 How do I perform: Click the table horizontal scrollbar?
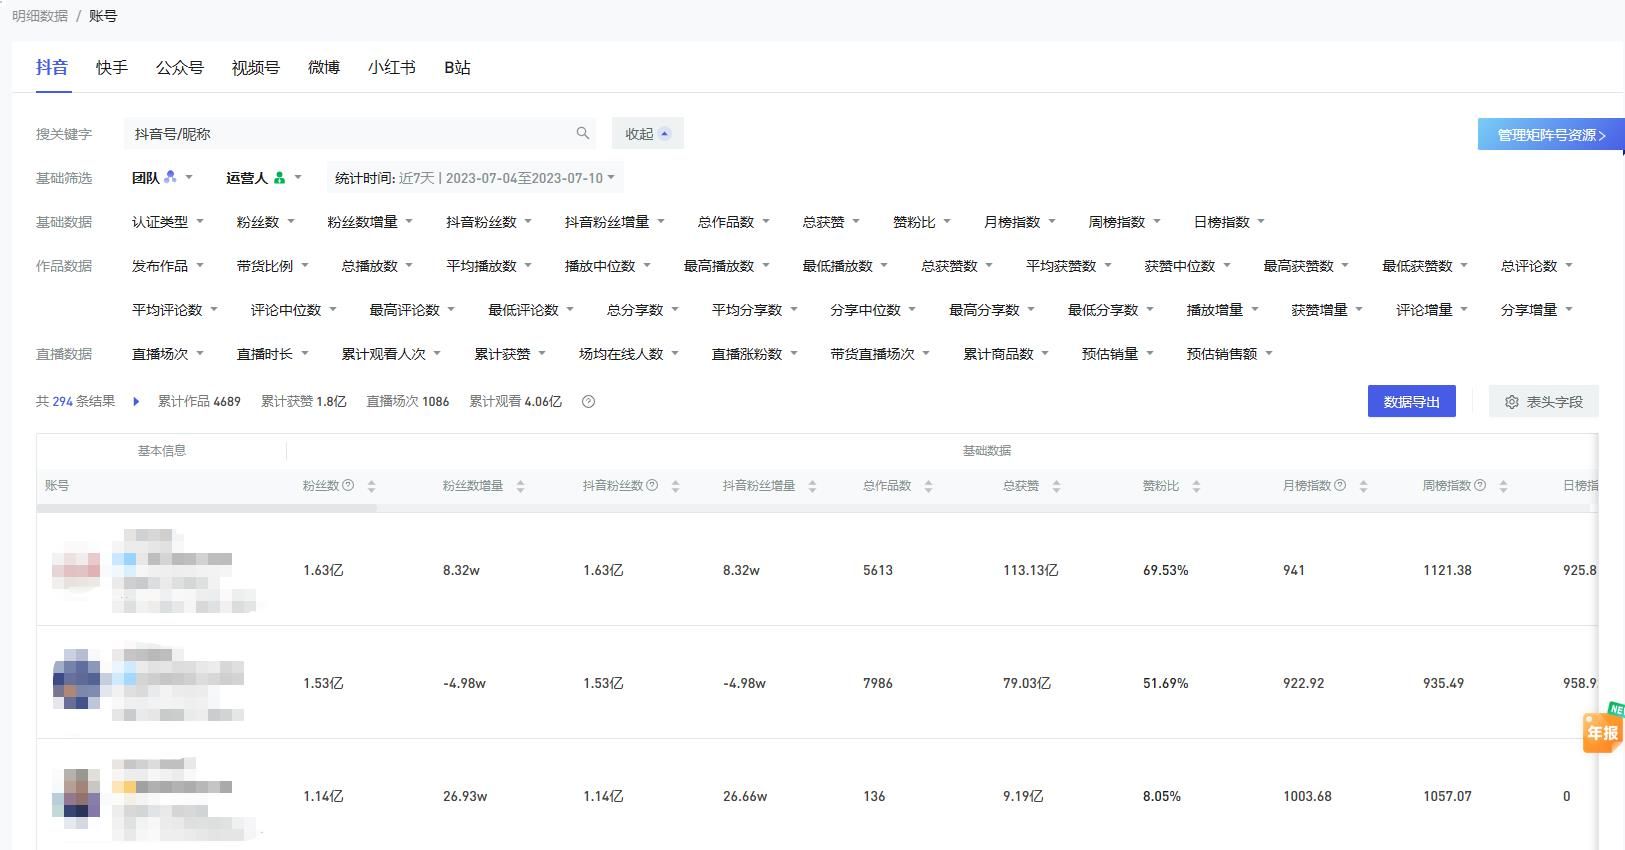click(x=206, y=508)
